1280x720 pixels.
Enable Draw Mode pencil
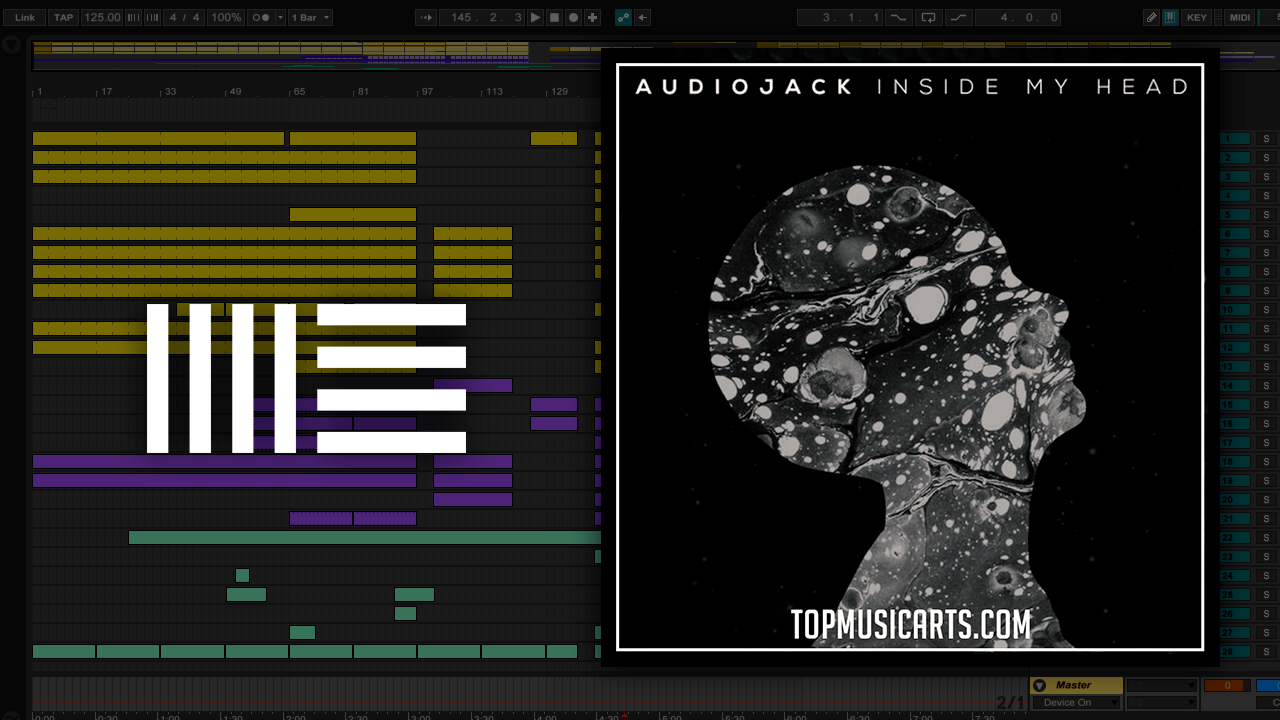tap(1152, 17)
